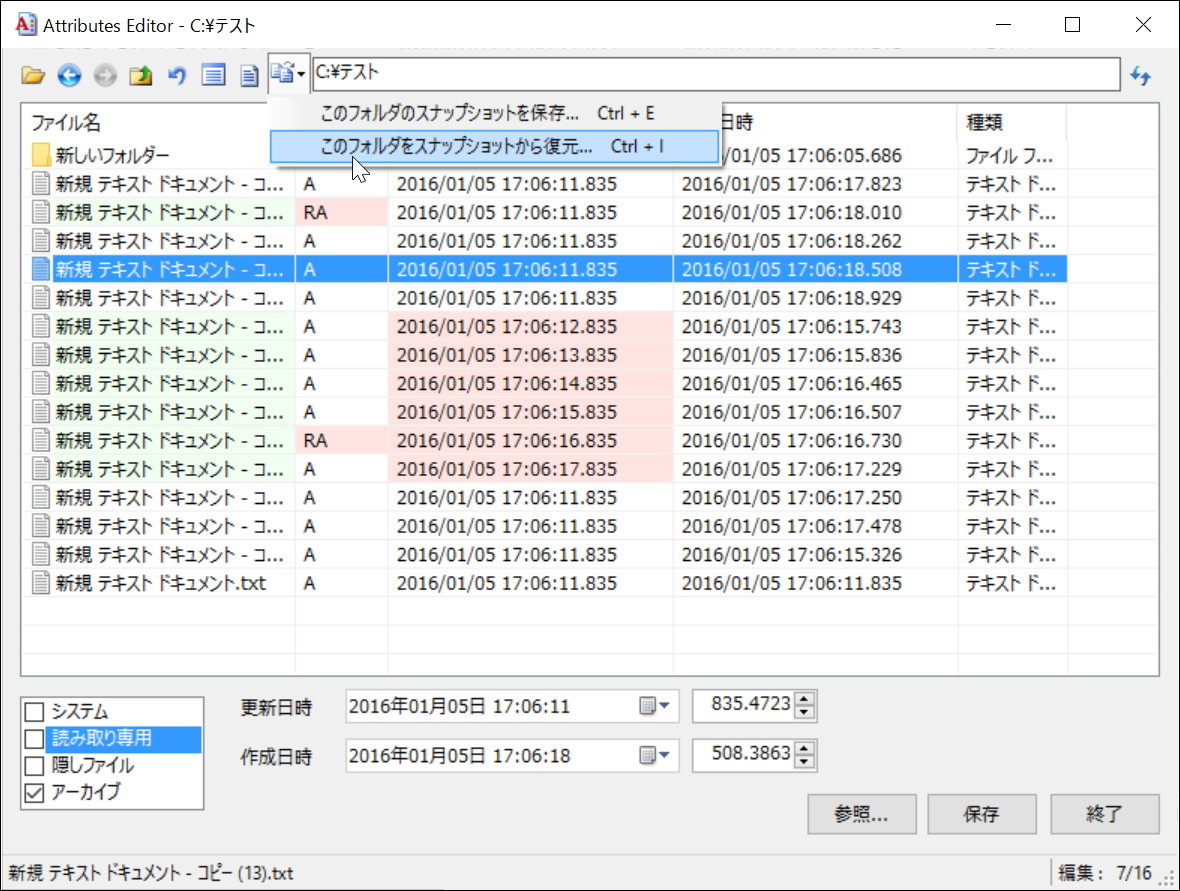Open folder using the yellow folder icon
This screenshot has width=1180, height=891.
click(x=33, y=75)
